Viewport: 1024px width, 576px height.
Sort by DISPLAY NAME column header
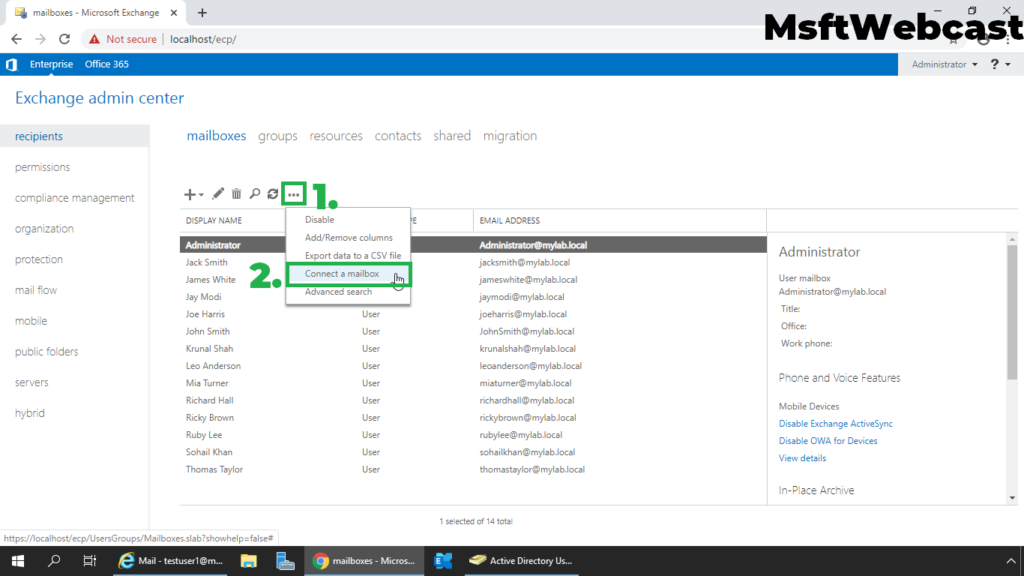click(x=214, y=221)
